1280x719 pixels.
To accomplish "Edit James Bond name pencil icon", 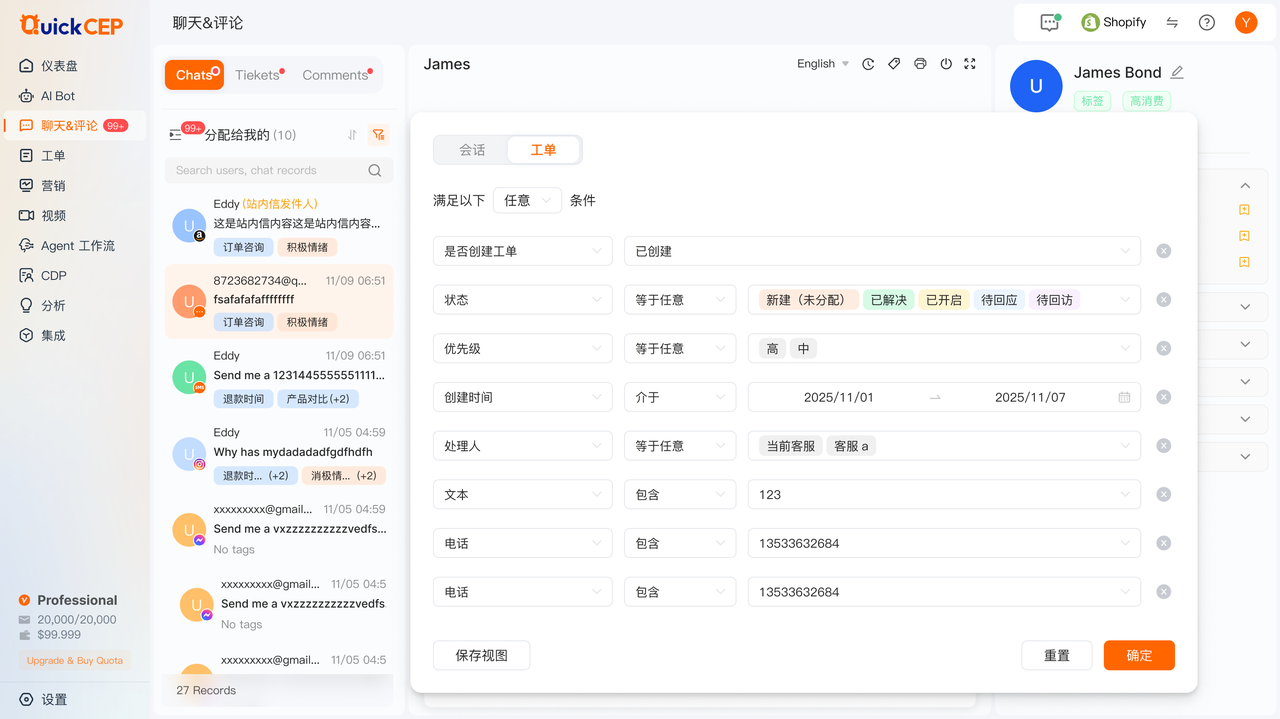I will [1177, 72].
